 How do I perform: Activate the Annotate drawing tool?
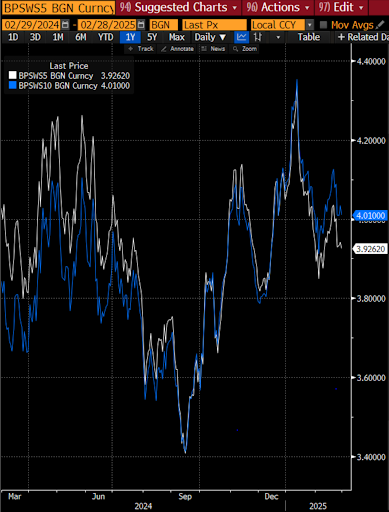[177, 49]
